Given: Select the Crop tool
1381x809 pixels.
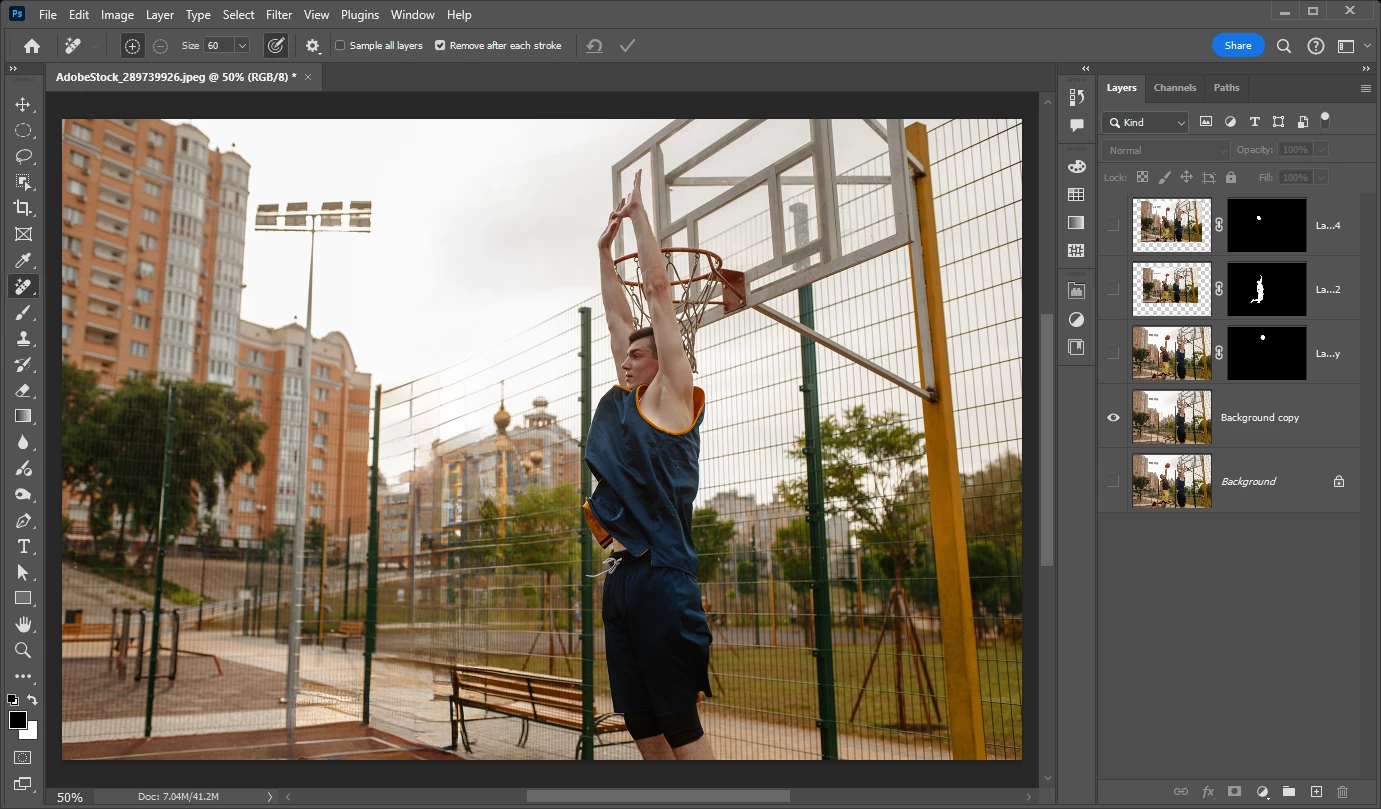Looking at the screenshot, I should point(22,208).
